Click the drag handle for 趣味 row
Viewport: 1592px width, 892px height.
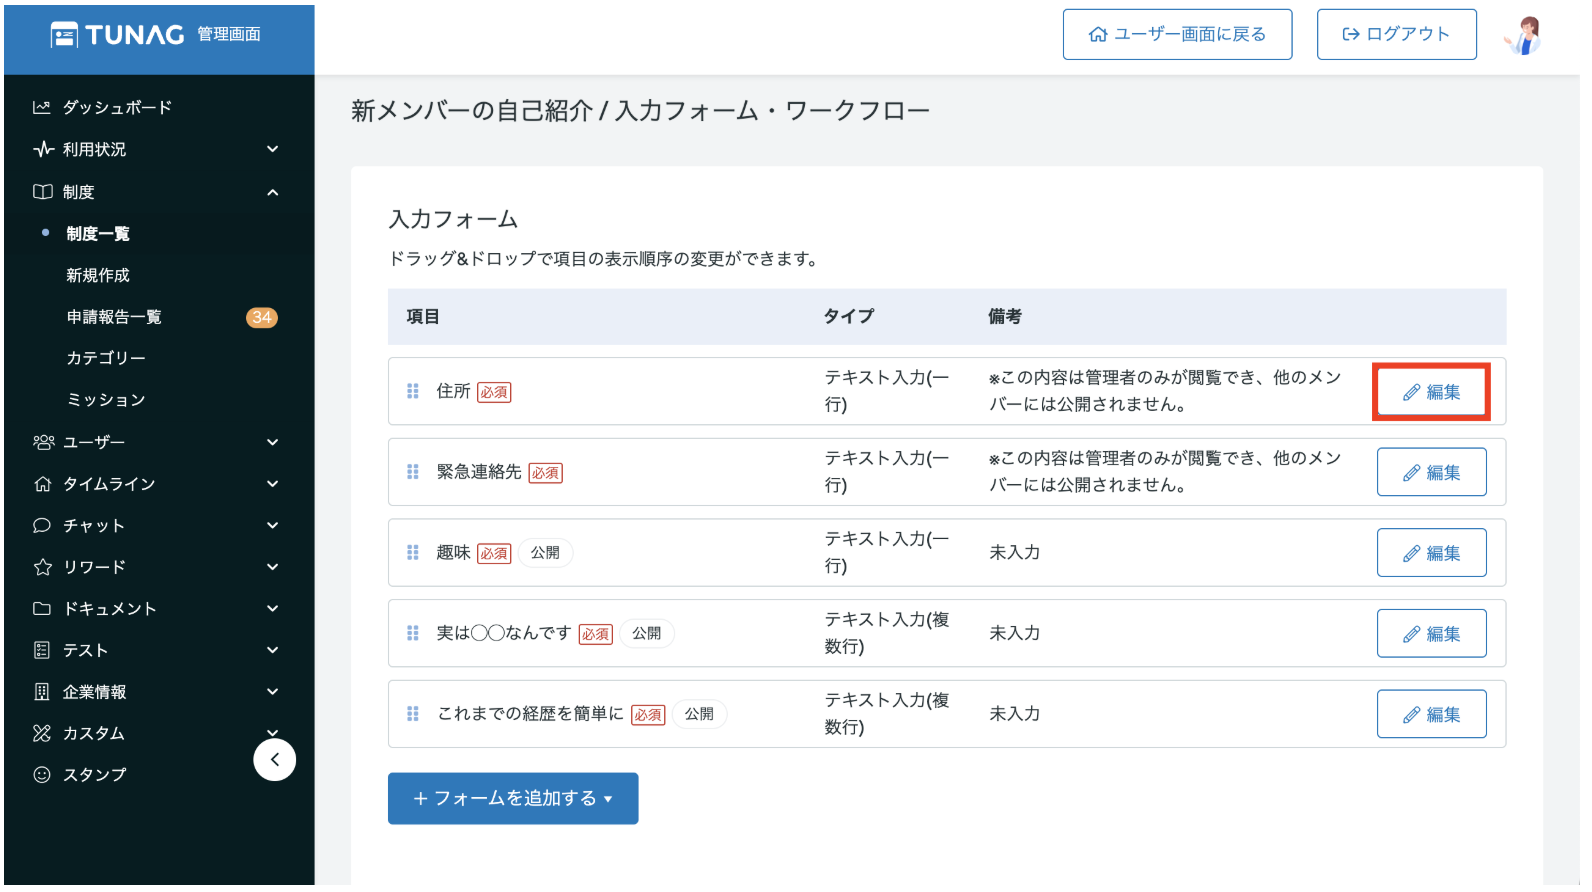pos(413,553)
